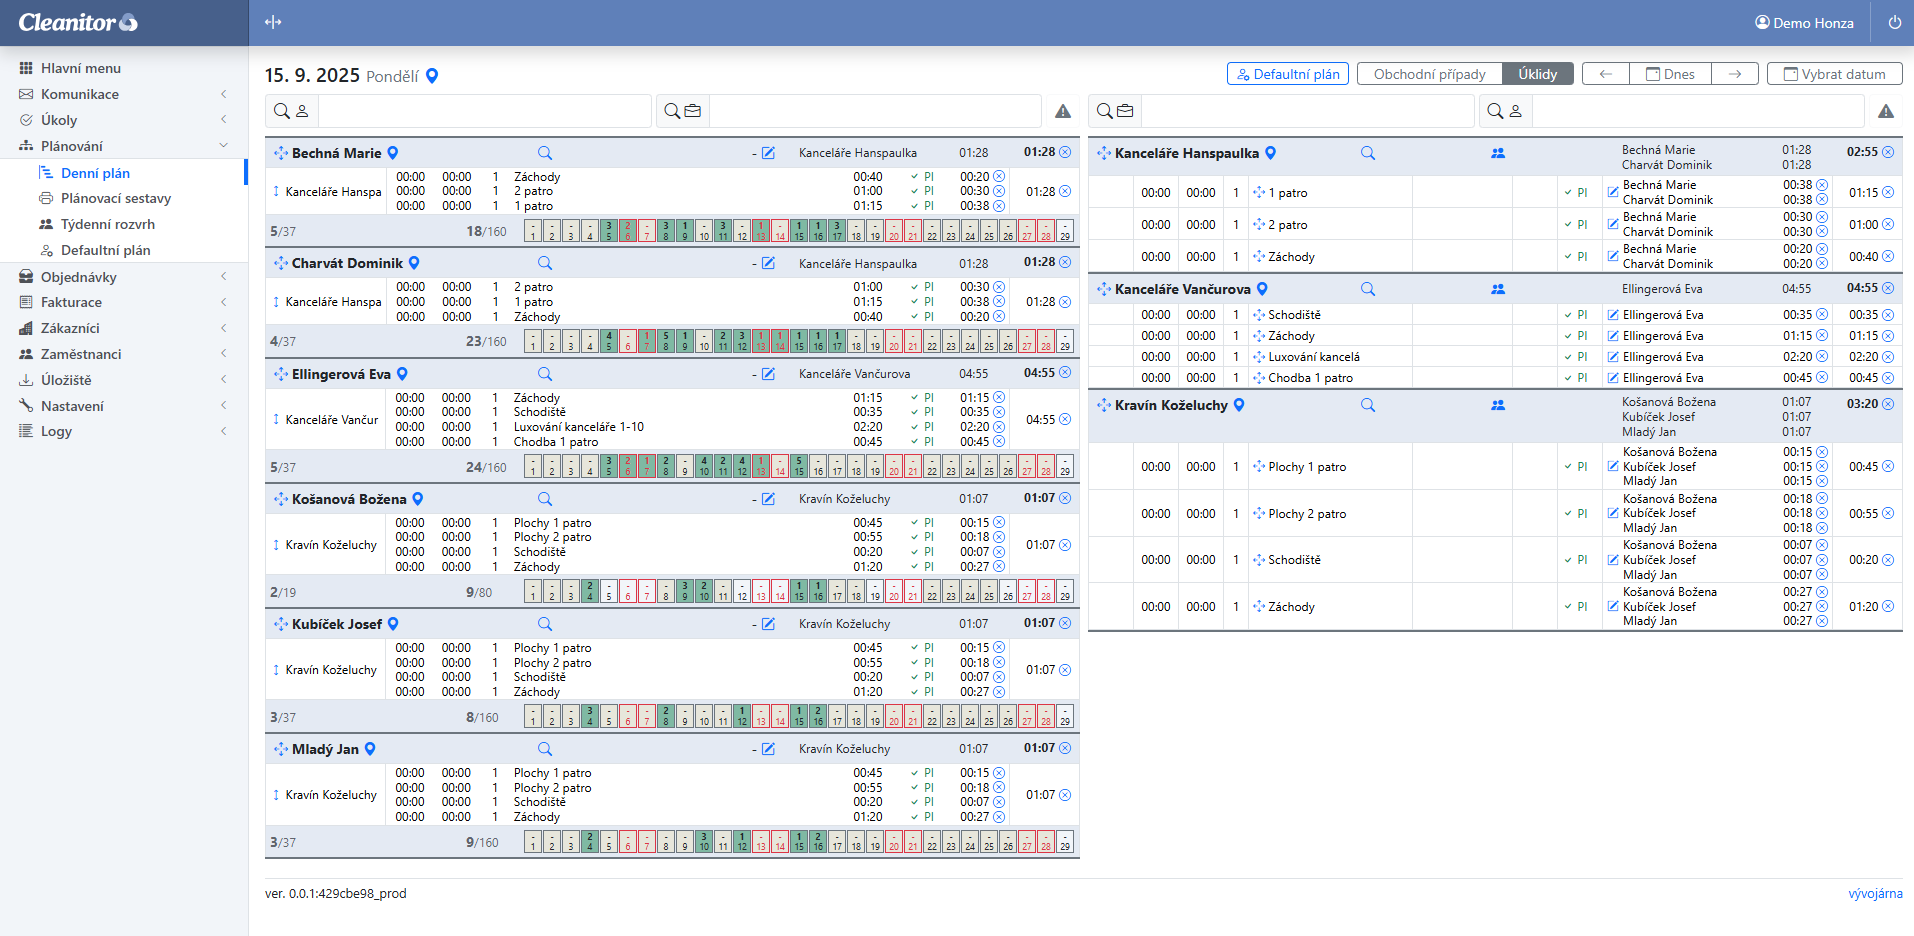This screenshot has width=1914, height=936.
Task: Open edit icon for Charvát Dominik row
Action: tap(768, 263)
